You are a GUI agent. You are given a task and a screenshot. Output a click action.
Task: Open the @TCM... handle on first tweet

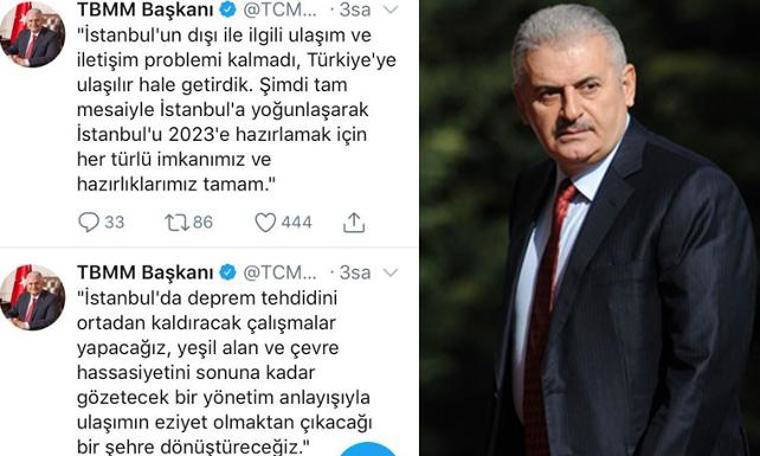tap(280, 9)
